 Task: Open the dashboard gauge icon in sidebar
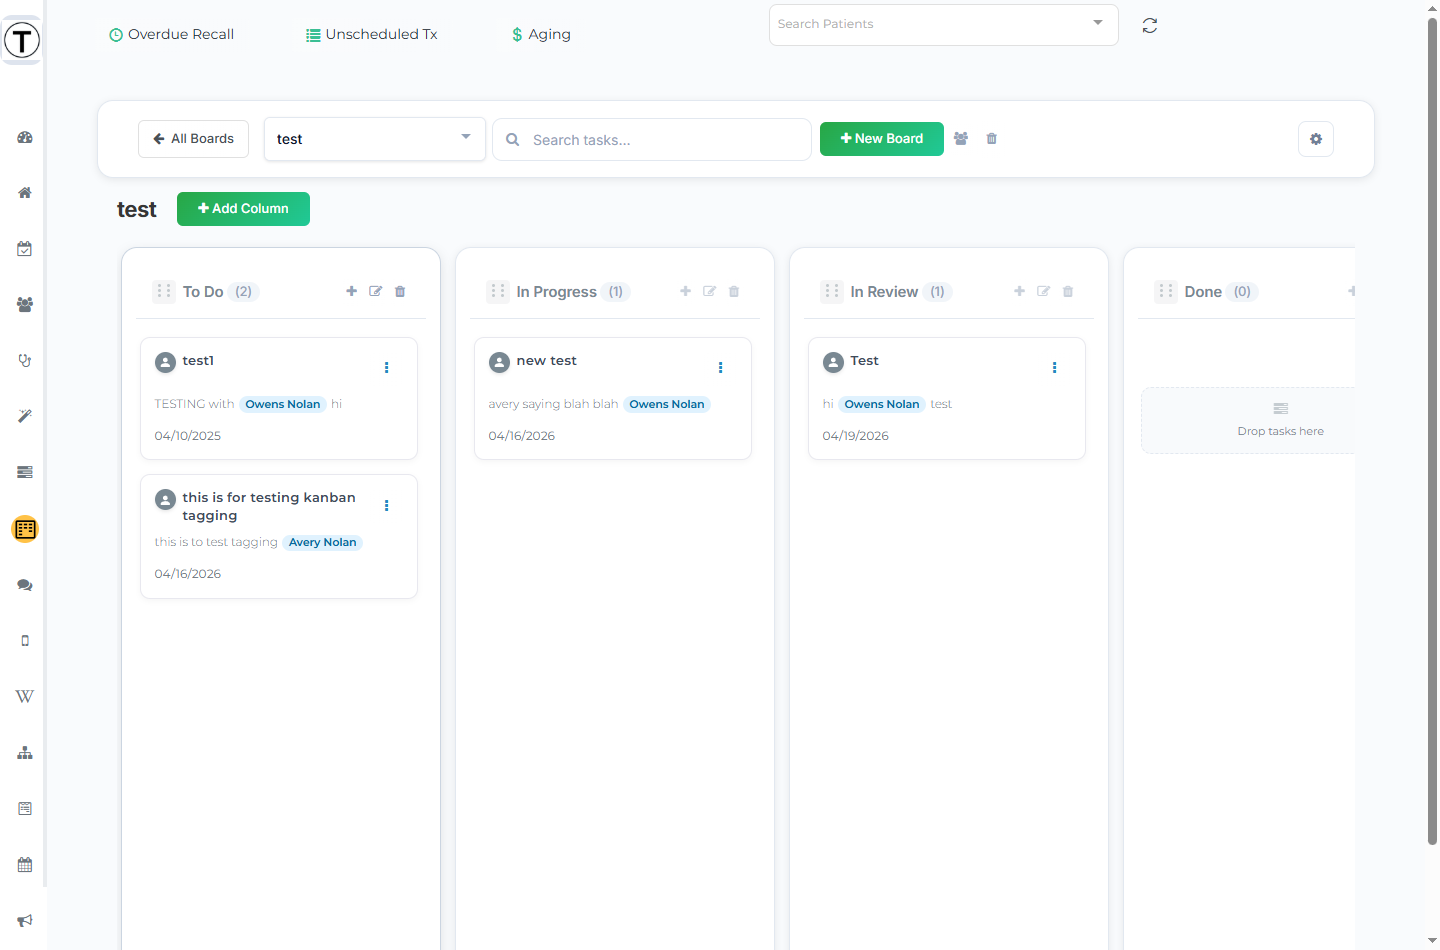click(25, 137)
